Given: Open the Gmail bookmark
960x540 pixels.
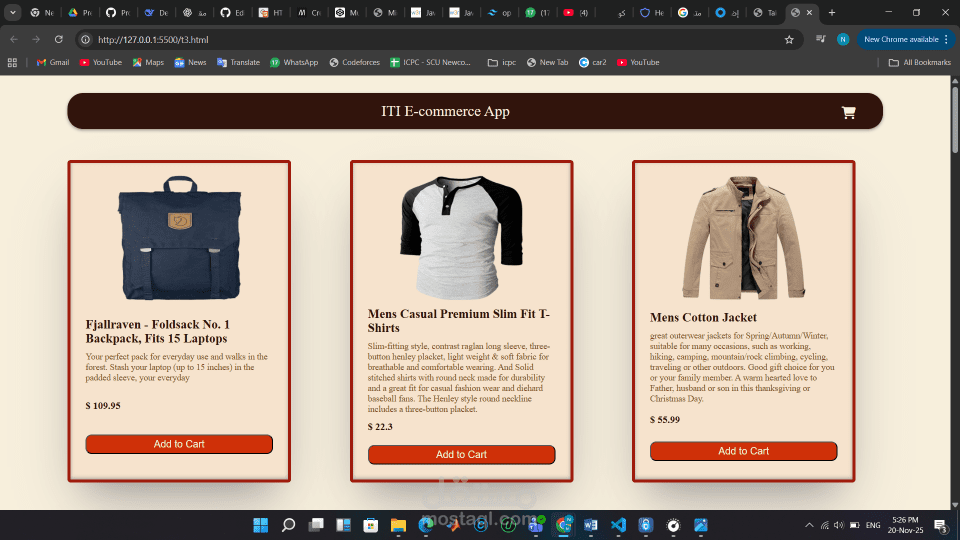Looking at the screenshot, I should 53,62.
